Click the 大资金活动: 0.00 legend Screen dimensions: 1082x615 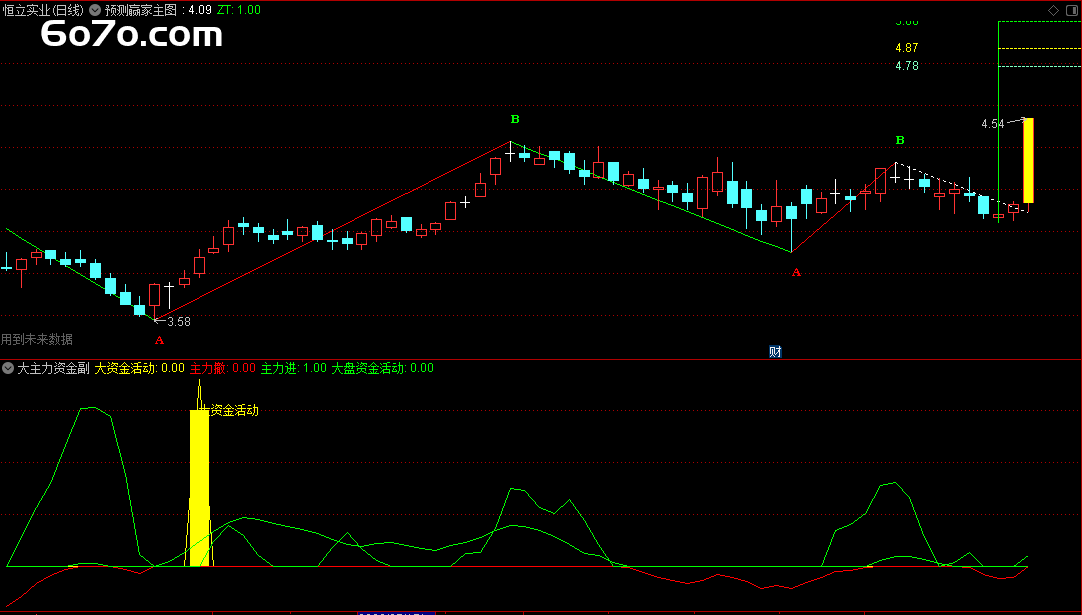[x=139, y=368]
